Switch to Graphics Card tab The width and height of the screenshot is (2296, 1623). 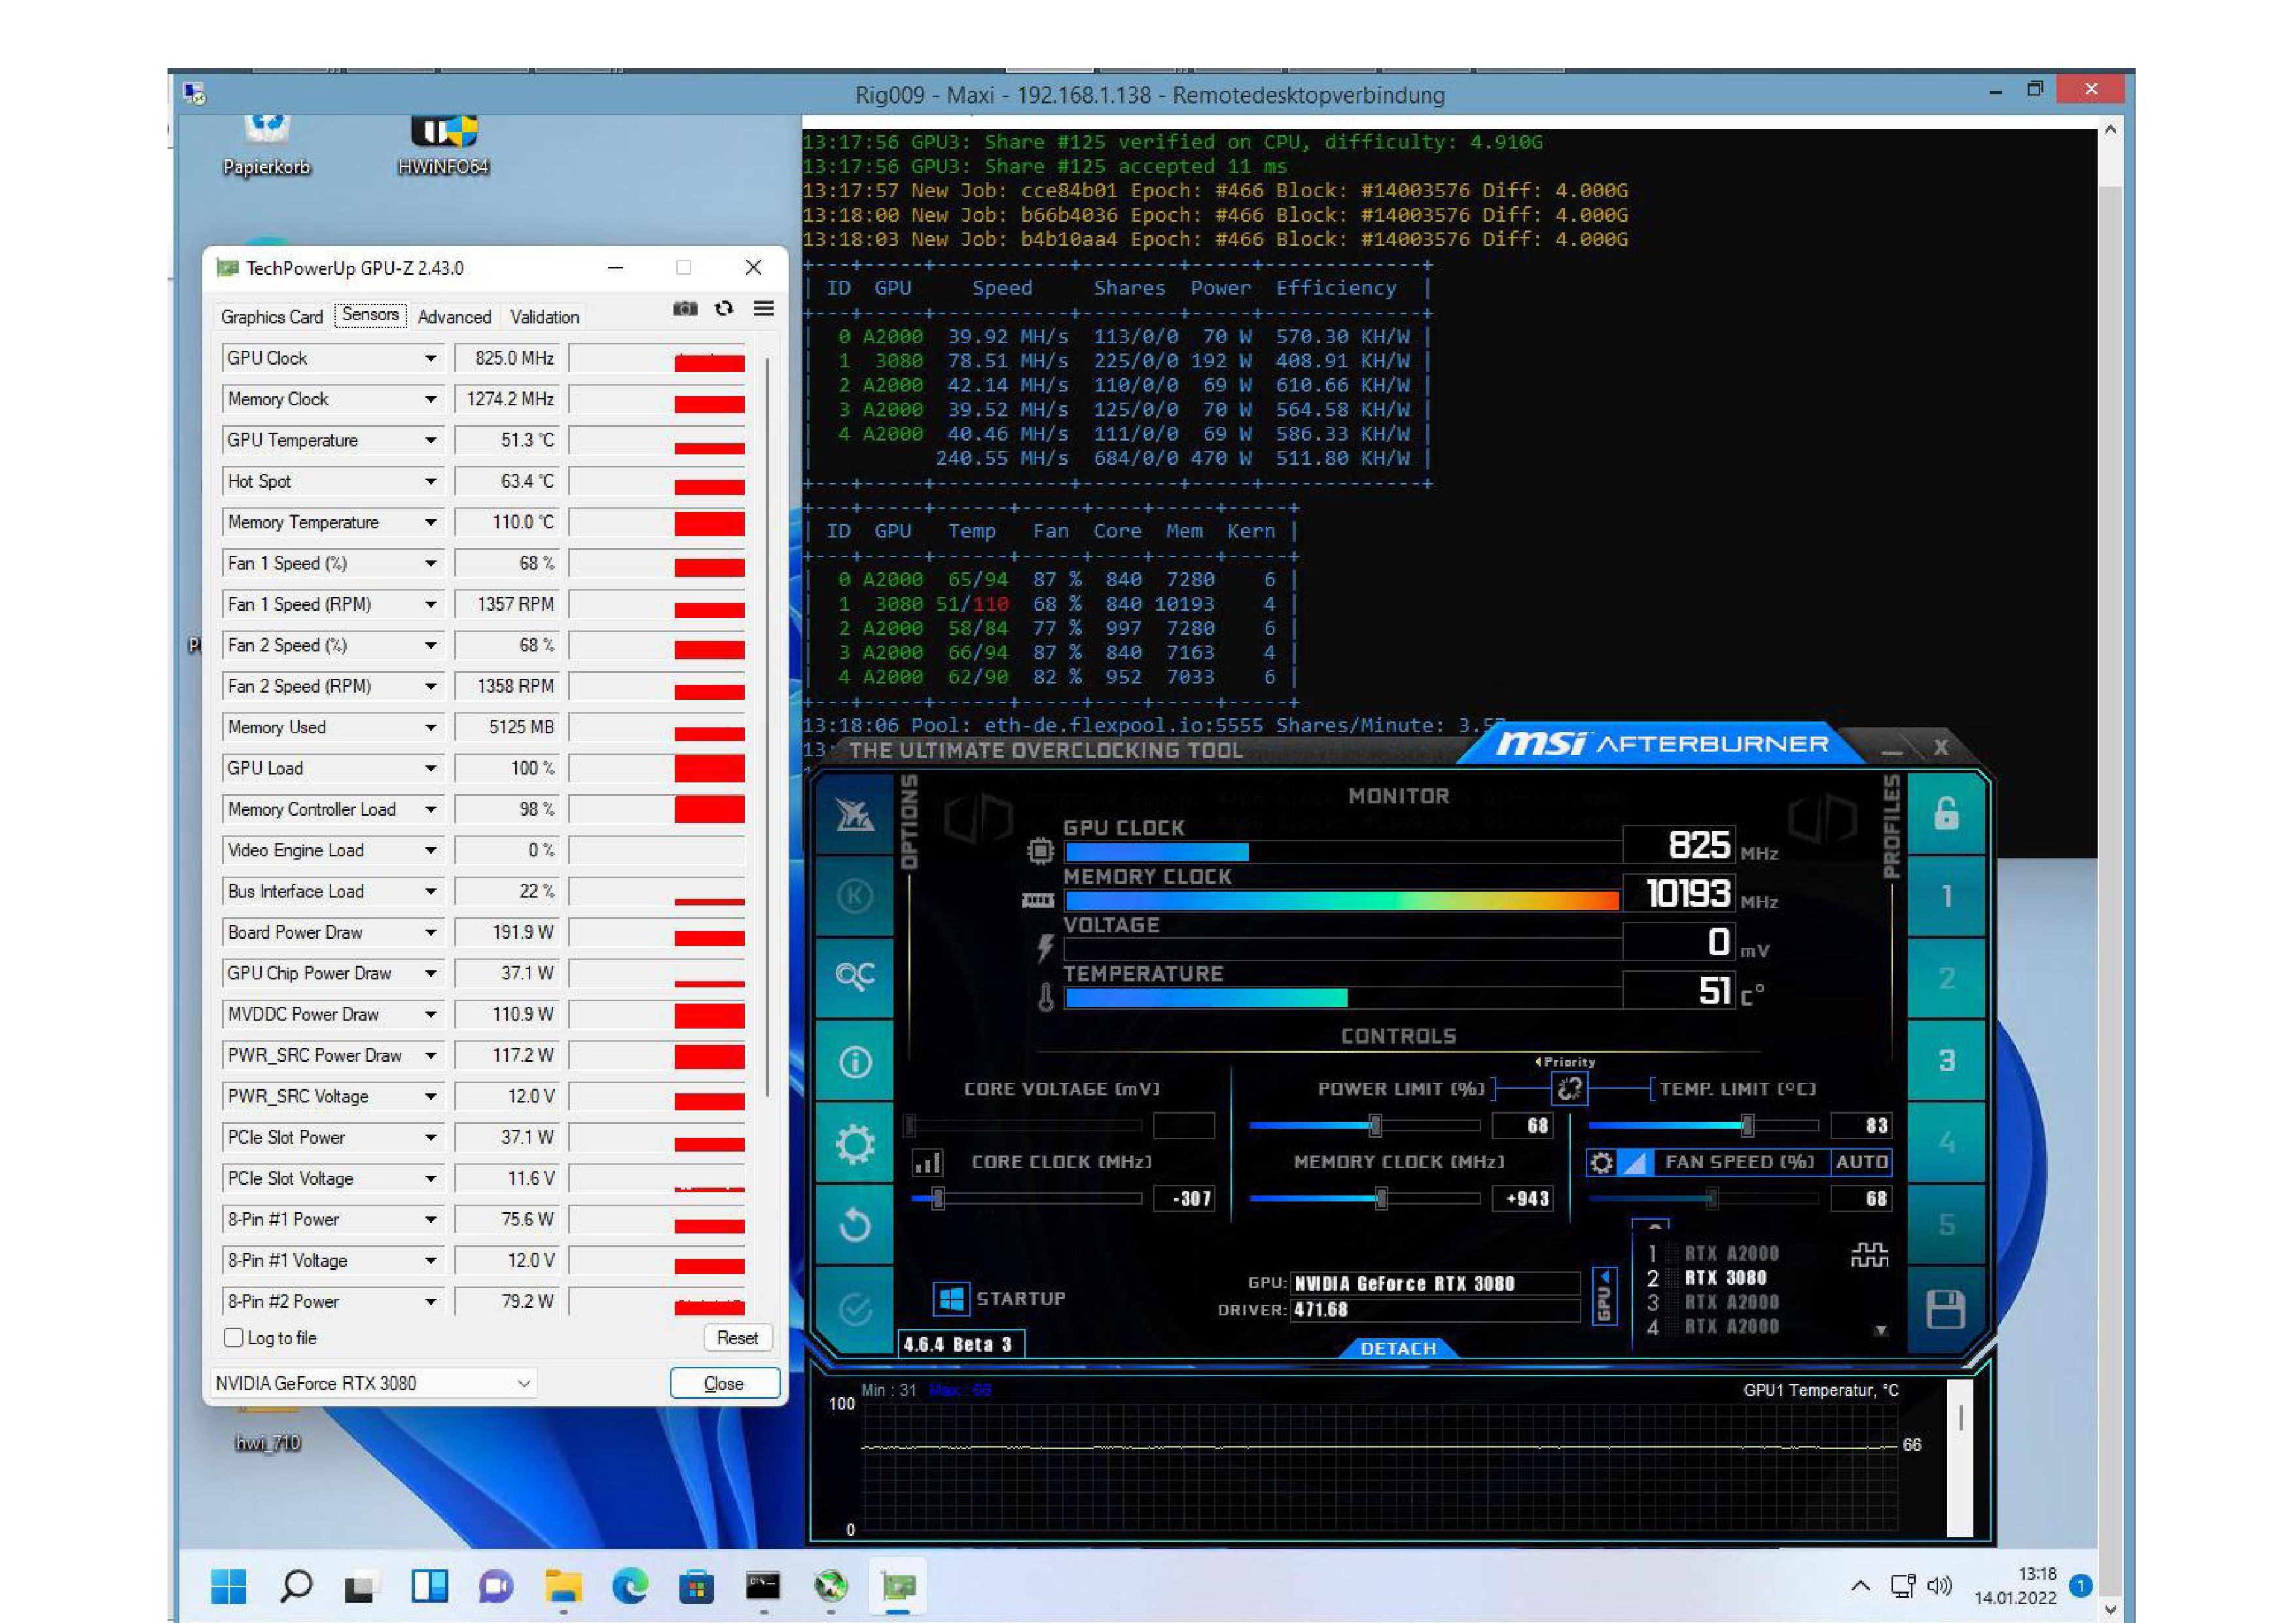point(272,317)
